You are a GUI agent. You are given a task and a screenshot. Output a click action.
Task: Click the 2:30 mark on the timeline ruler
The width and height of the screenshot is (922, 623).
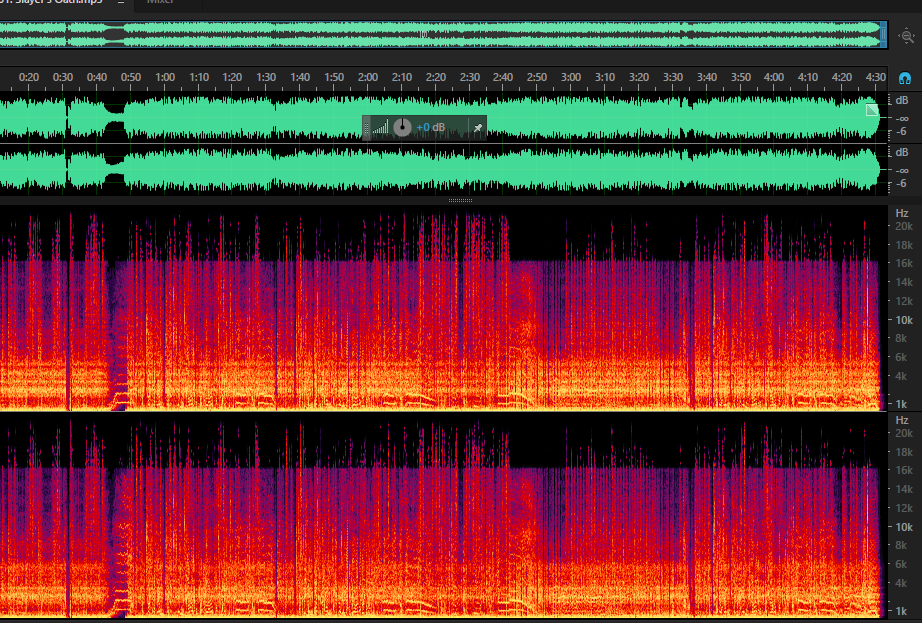469,77
